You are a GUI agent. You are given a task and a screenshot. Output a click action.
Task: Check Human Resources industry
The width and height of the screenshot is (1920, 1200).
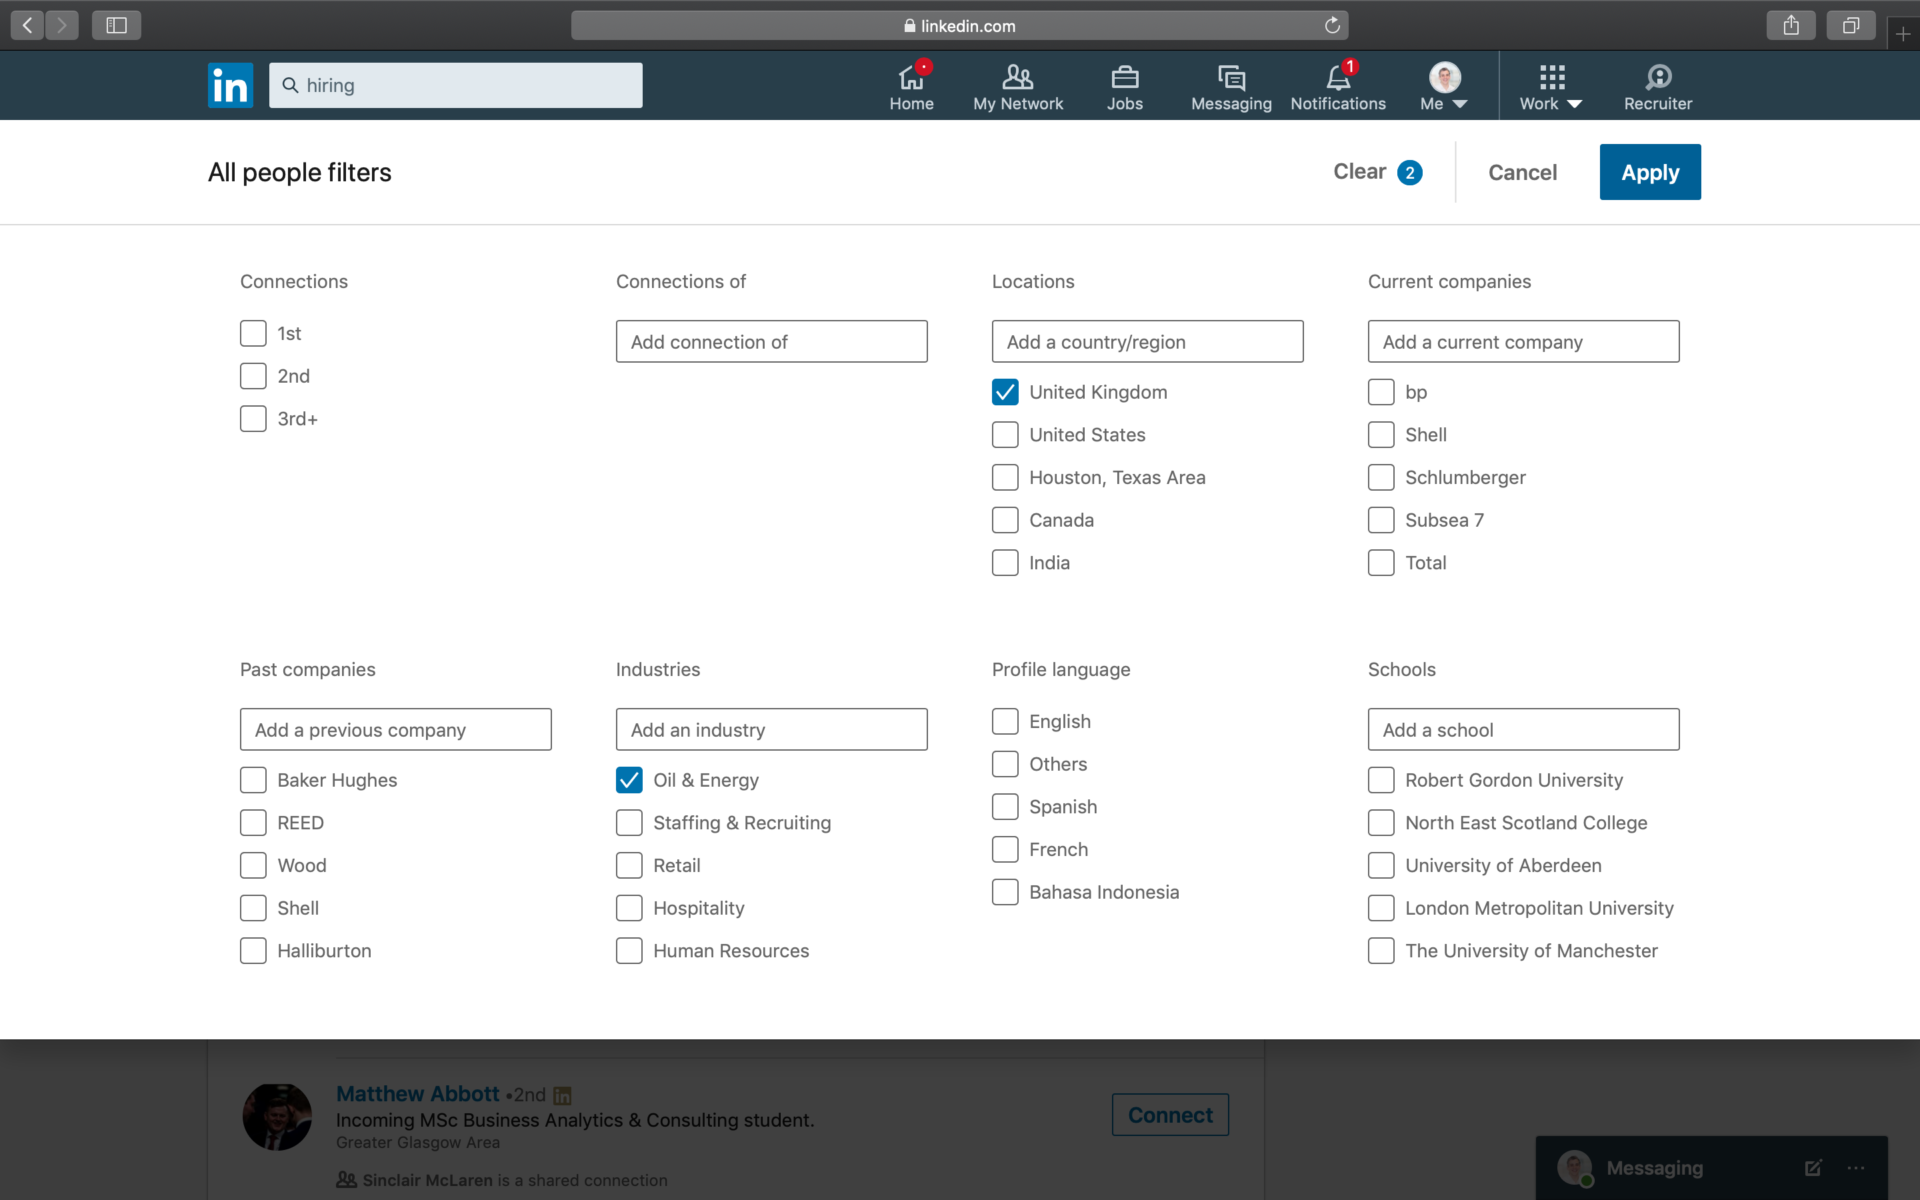(629, 951)
